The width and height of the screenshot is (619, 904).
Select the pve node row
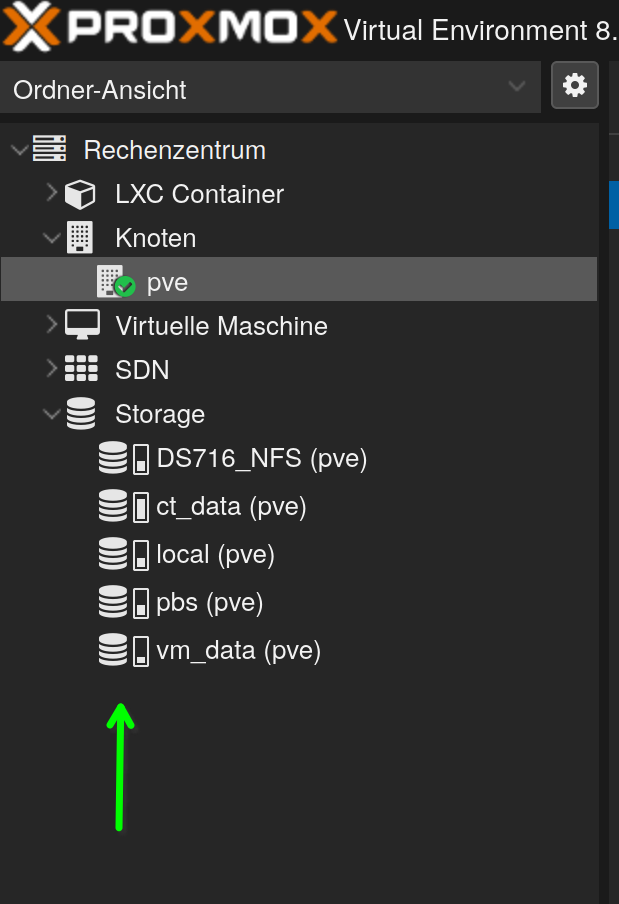(299, 279)
